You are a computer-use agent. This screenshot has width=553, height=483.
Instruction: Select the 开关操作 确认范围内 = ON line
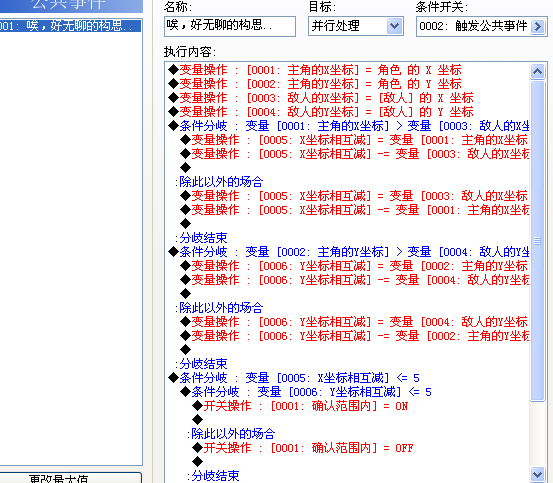pyautogui.click(x=300, y=406)
